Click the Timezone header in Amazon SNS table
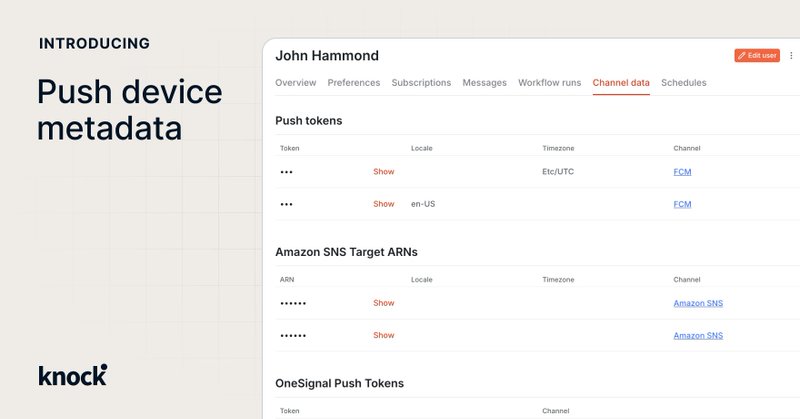Screen dimensions: 800x419 click(x=558, y=279)
